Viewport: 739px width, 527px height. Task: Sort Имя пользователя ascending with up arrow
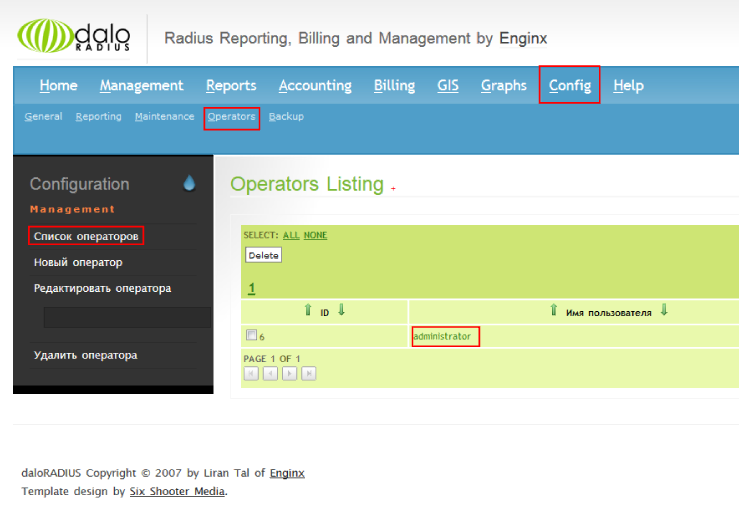point(554,310)
